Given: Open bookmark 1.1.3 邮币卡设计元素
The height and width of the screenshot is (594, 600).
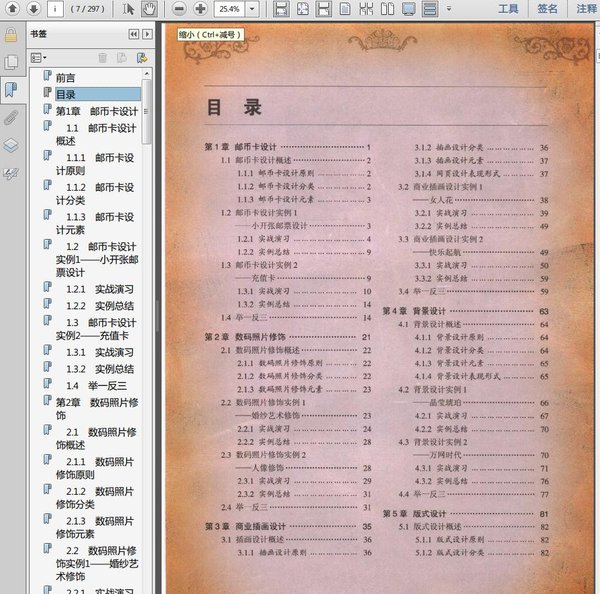Looking at the screenshot, I should (95, 224).
